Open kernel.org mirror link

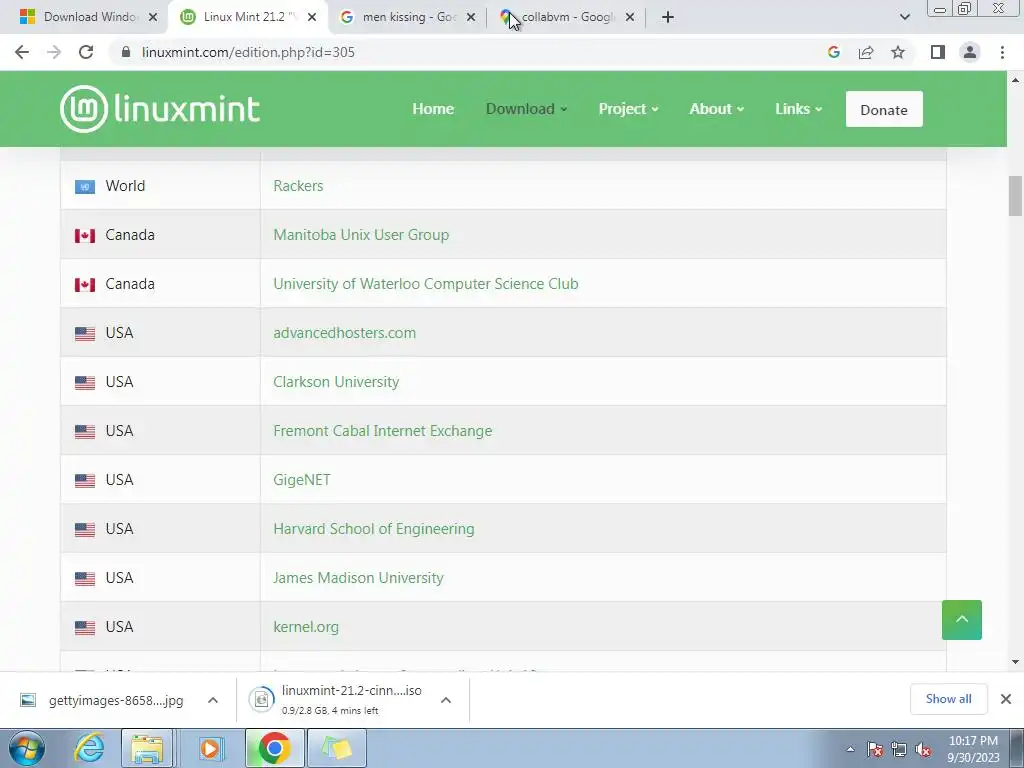pyautogui.click(x=306, y=626)
